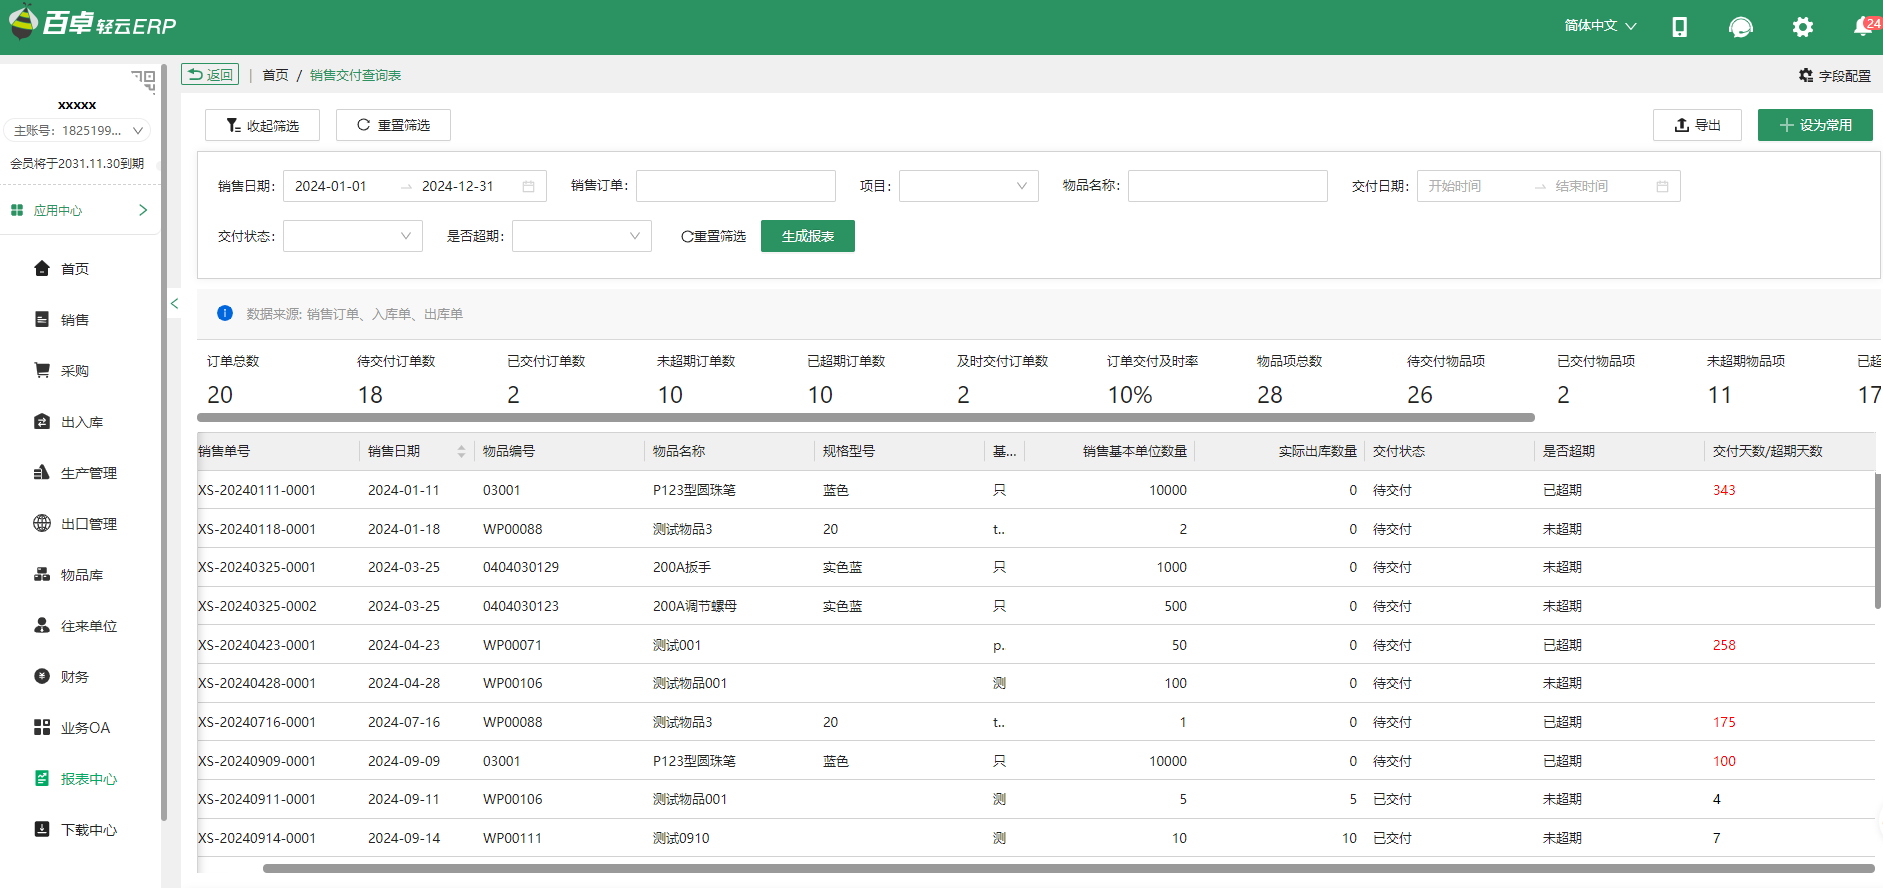1883x888 pixels.
Task: Click the 导出 export button
Action: (x=1696, y=125)
